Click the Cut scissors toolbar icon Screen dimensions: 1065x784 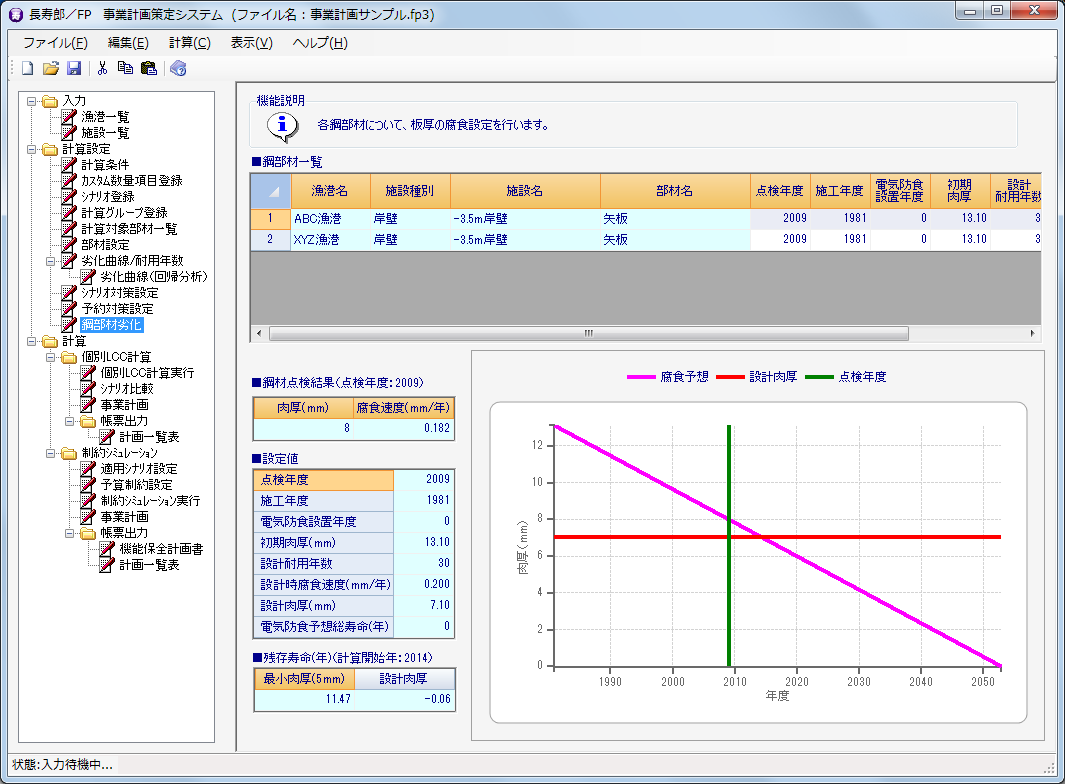pyautogui.click(x=102, y=68)
